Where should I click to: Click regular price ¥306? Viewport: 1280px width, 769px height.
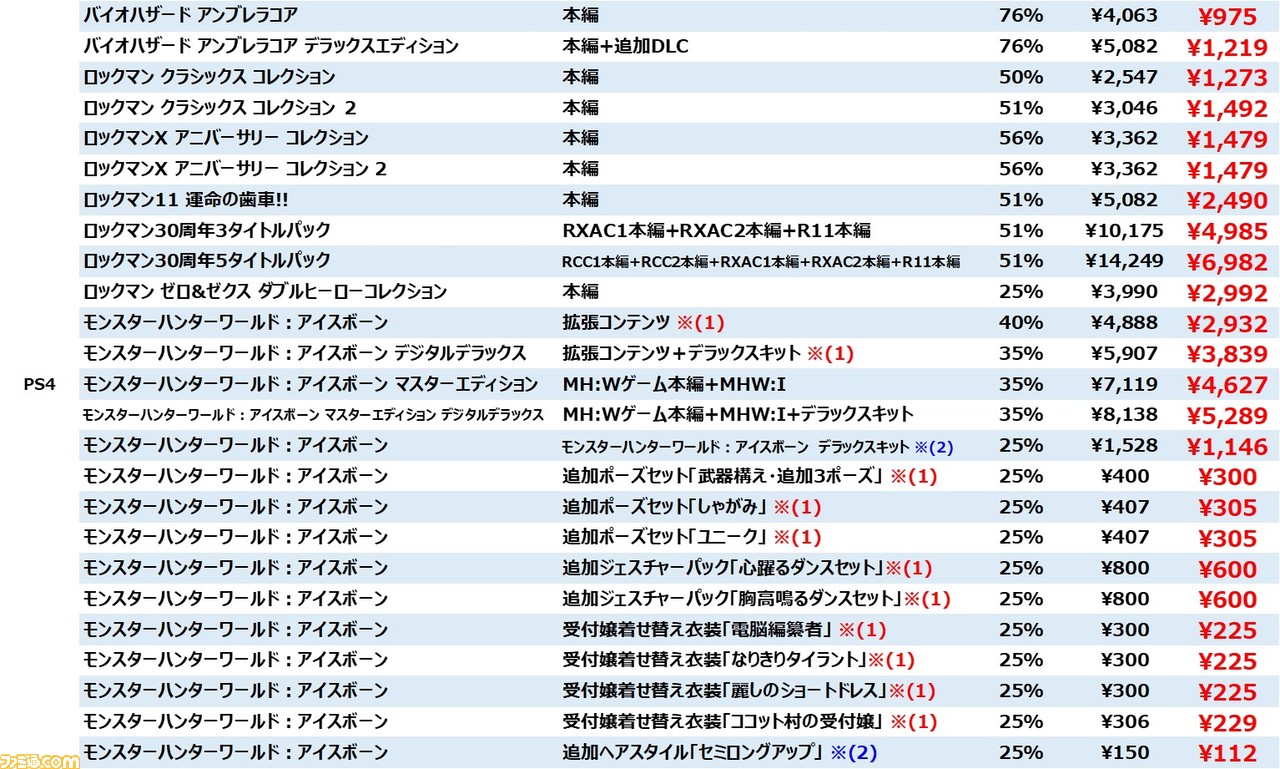click(x=1125, y=722)
